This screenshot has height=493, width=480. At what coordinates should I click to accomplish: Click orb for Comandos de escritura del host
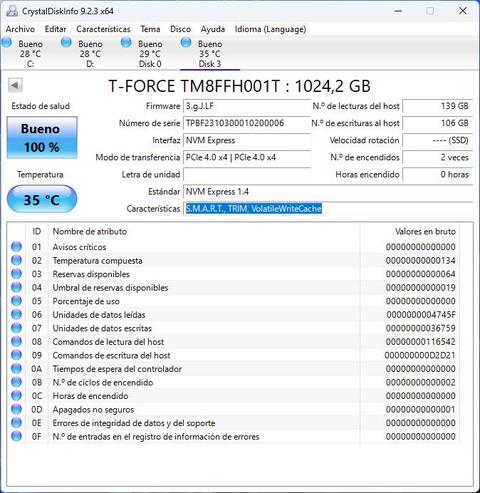16,355
